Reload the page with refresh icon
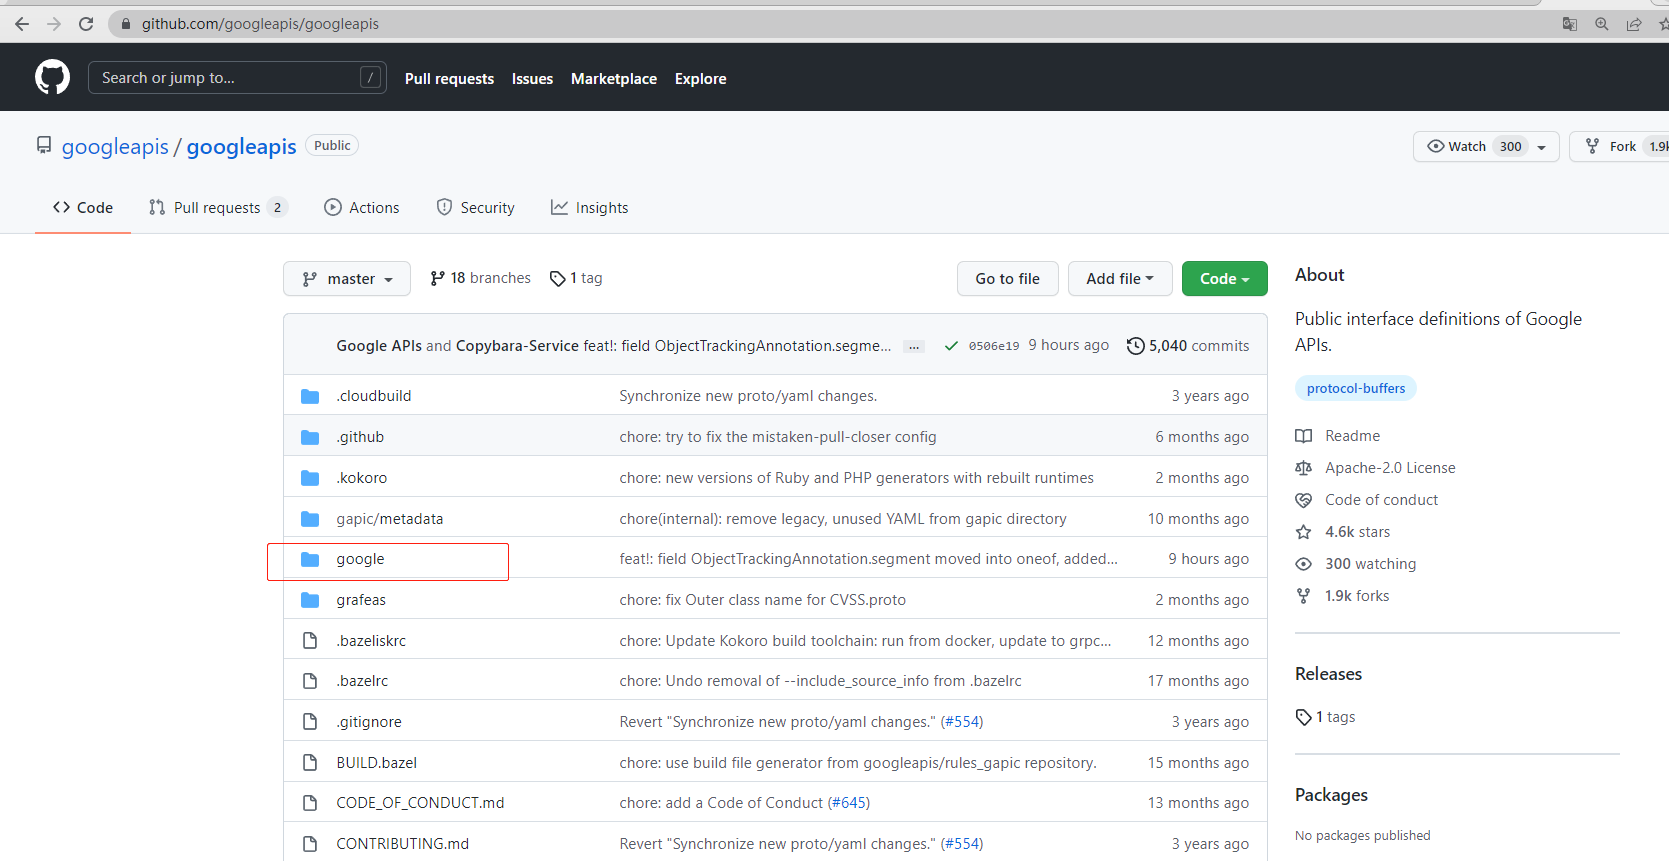 86,24
